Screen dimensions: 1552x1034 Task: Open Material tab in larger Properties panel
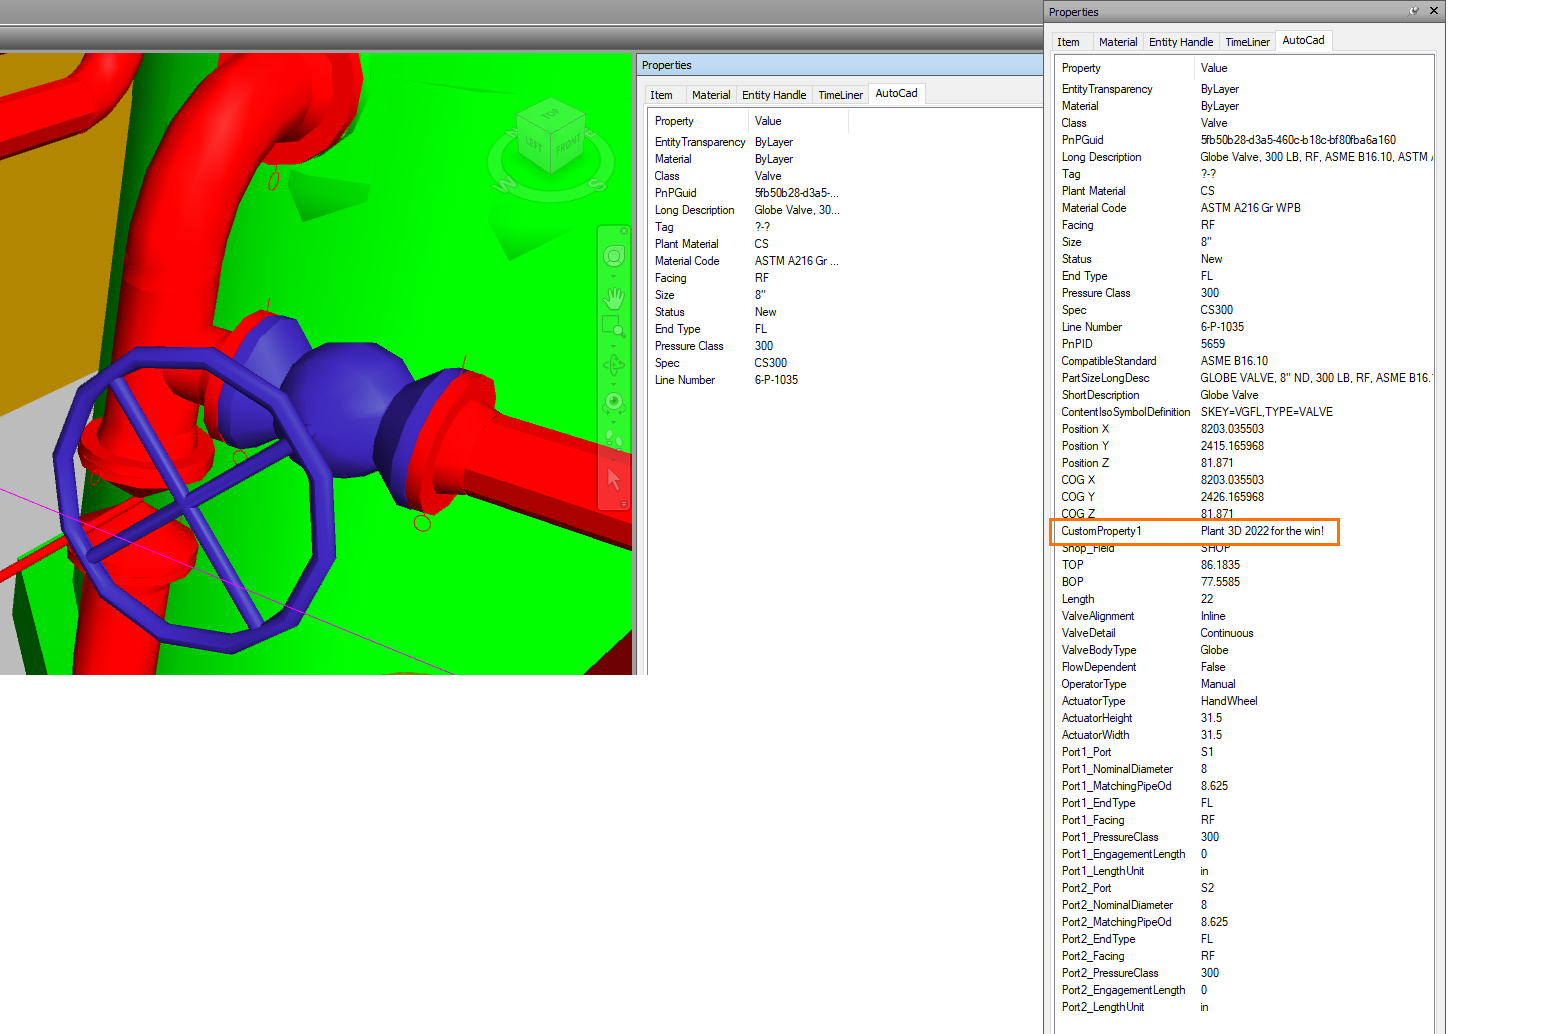coord(1117,42)
